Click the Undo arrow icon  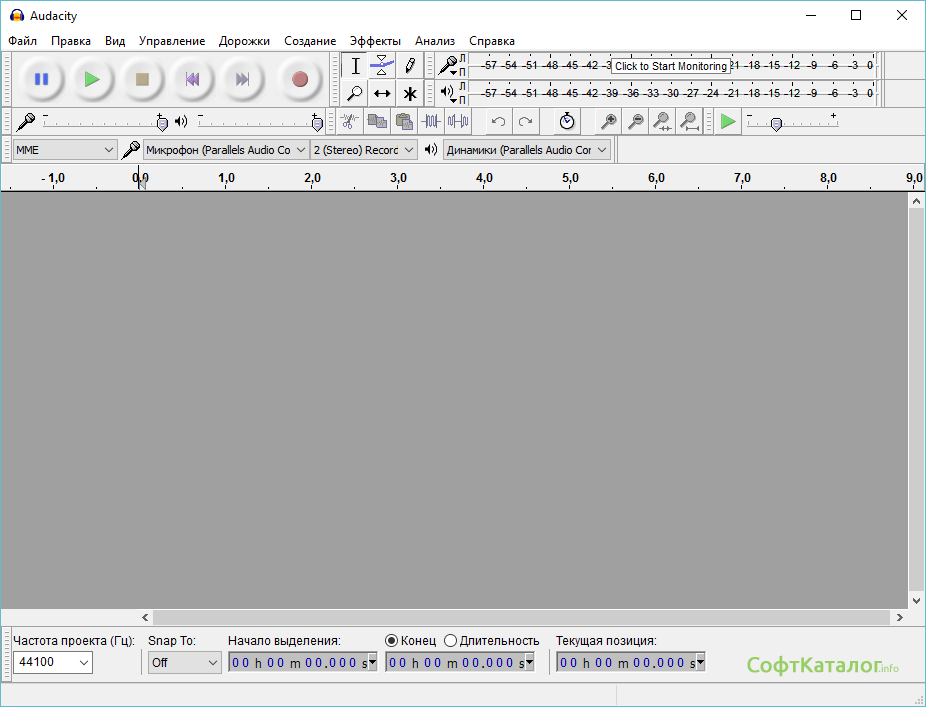tap(498, 121)
